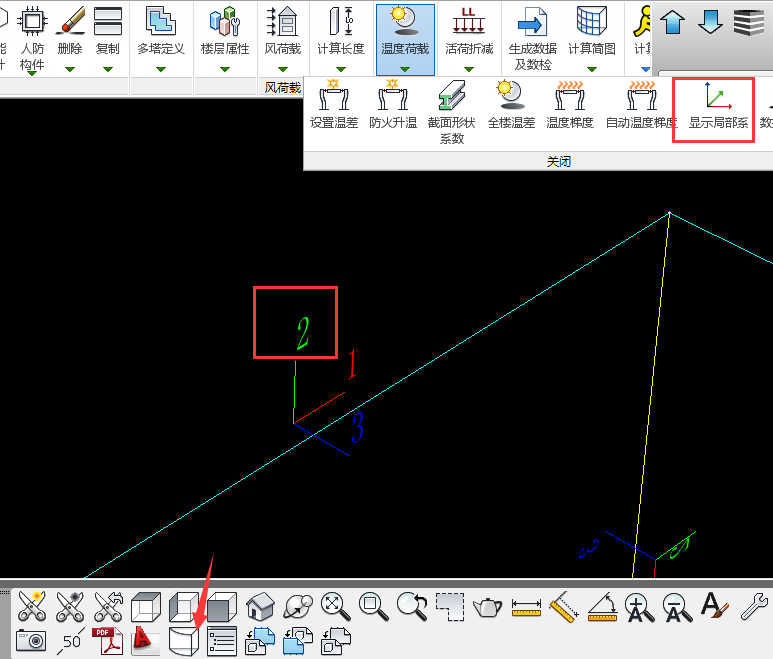Click the scissors with yellow spark icon
This screenshot has height=659, width=773.
tap(32, 606)
